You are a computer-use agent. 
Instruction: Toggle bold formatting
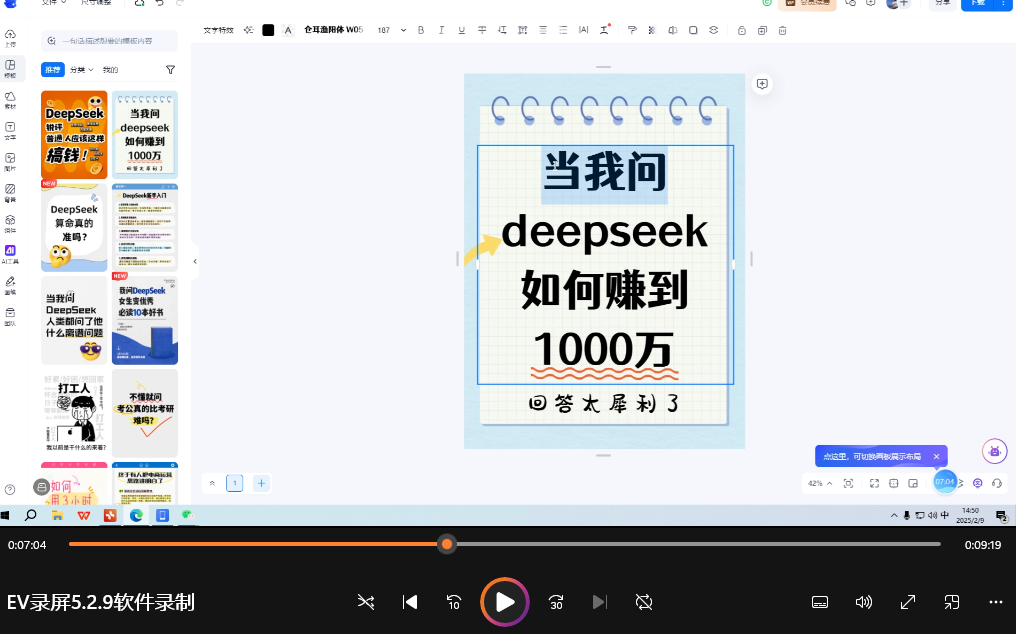(x=421, y=30)
